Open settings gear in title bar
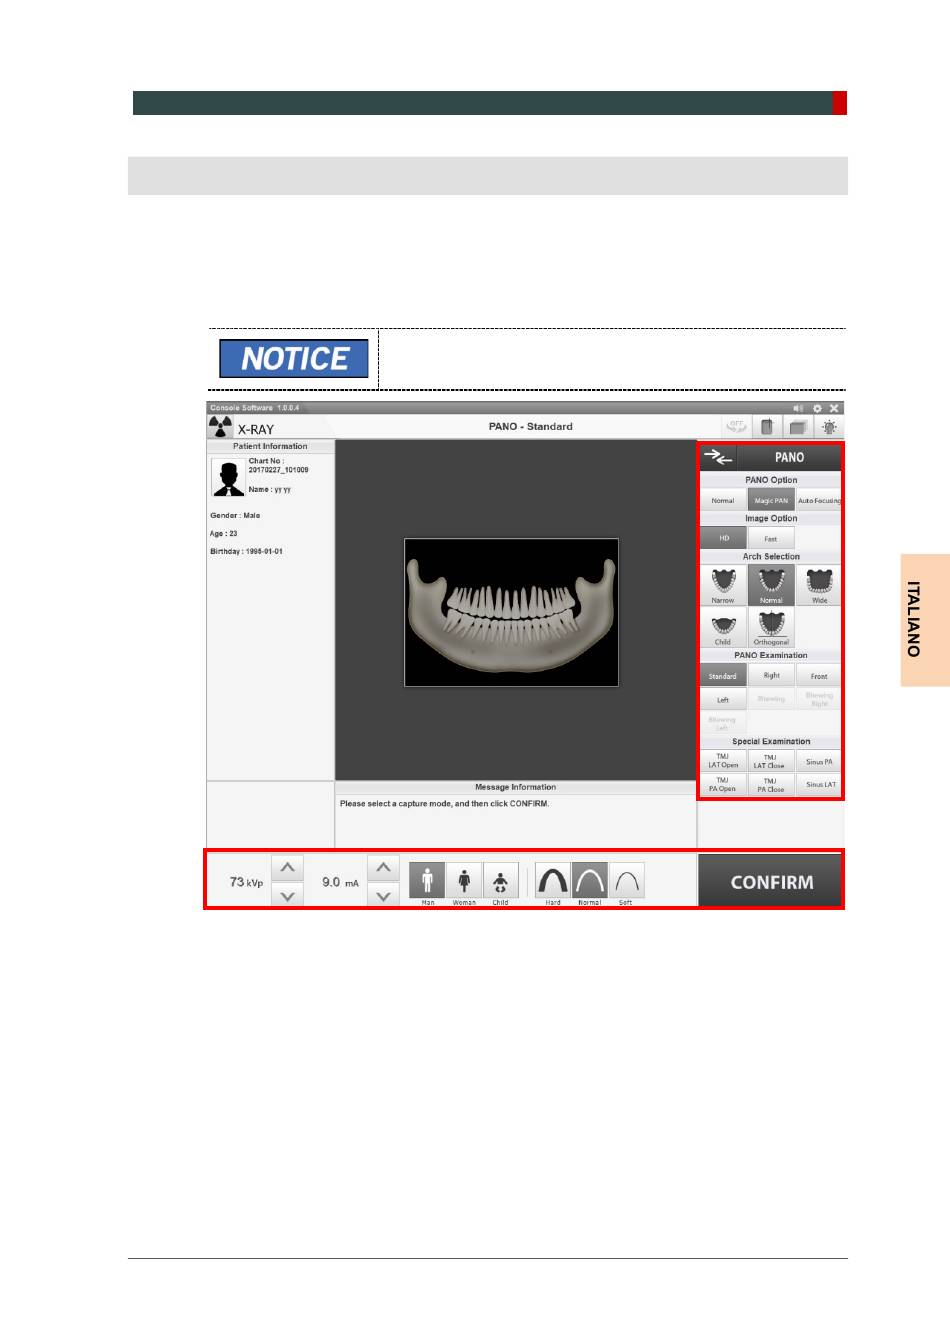 click(817, 408)
